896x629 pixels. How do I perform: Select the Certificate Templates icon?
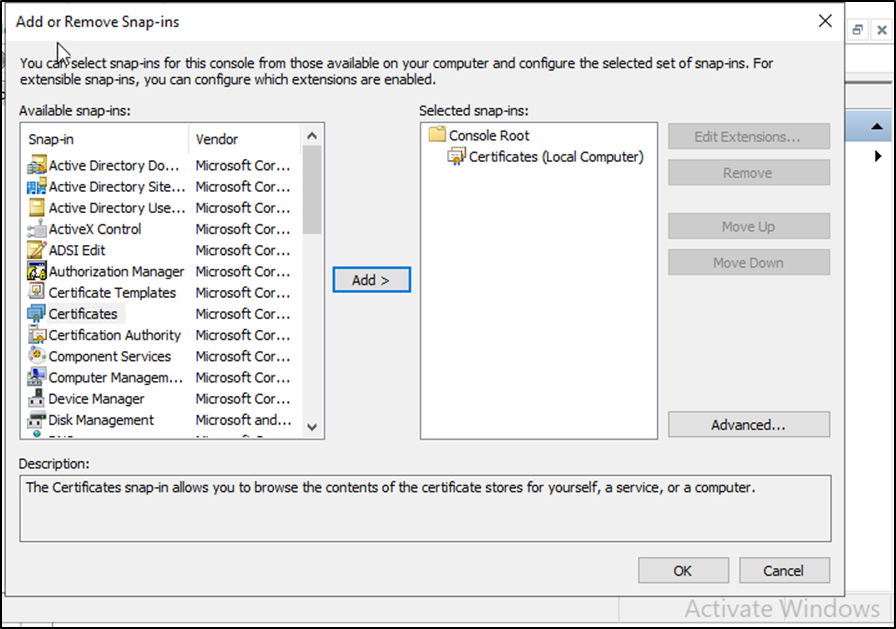coord(37,293)
